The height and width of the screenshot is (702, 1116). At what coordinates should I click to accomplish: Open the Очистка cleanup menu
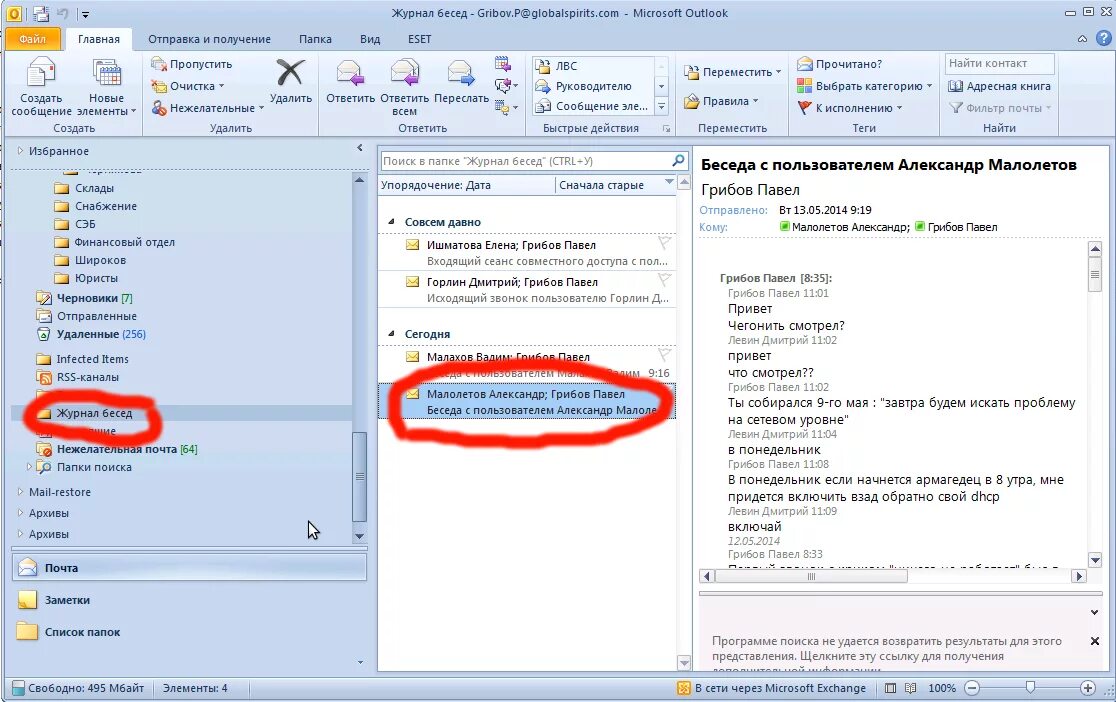pos(188,86)
